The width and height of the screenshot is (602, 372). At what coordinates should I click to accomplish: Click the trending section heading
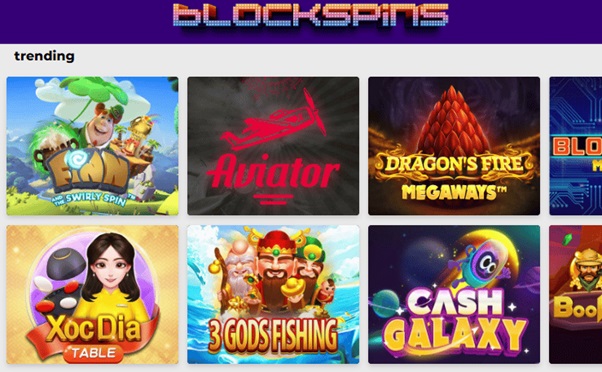[45, 56]
